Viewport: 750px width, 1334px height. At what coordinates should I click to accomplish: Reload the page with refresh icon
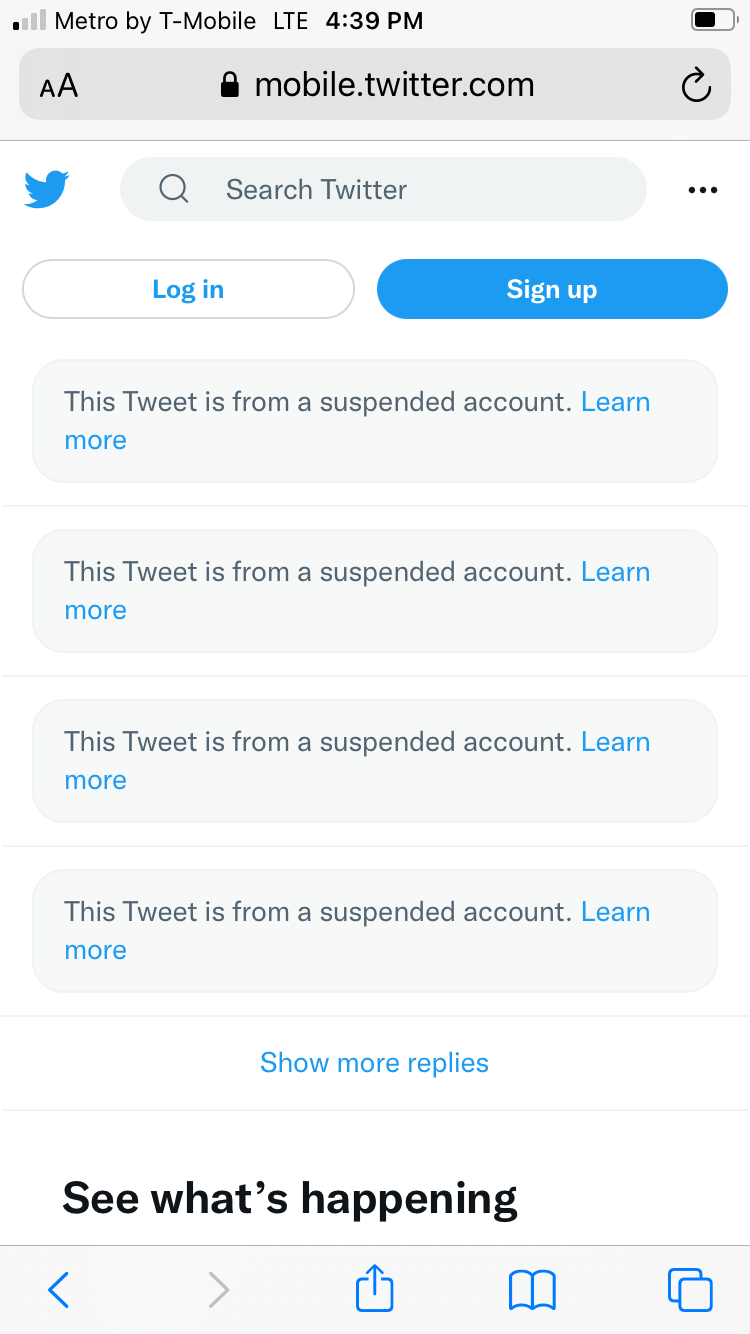tap(696, 85)
